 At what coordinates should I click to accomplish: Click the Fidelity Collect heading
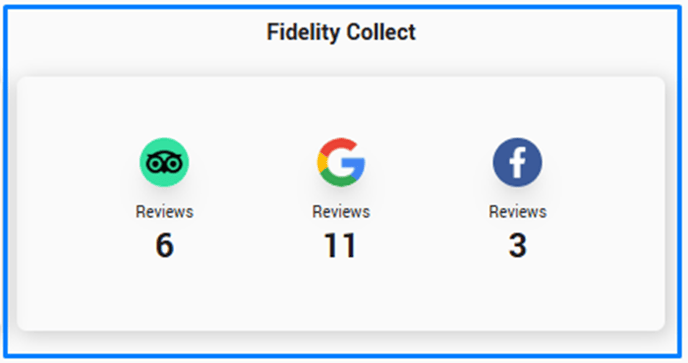(341, 32)
